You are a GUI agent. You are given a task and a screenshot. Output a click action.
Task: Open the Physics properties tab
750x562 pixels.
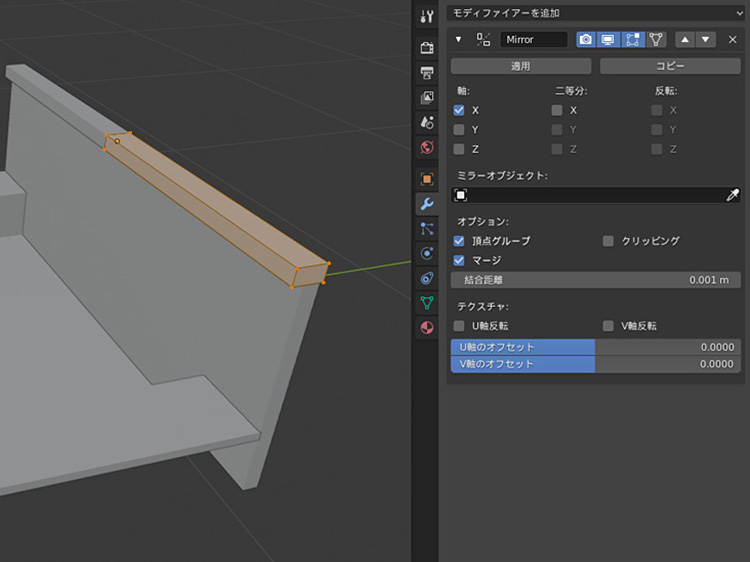427,253
